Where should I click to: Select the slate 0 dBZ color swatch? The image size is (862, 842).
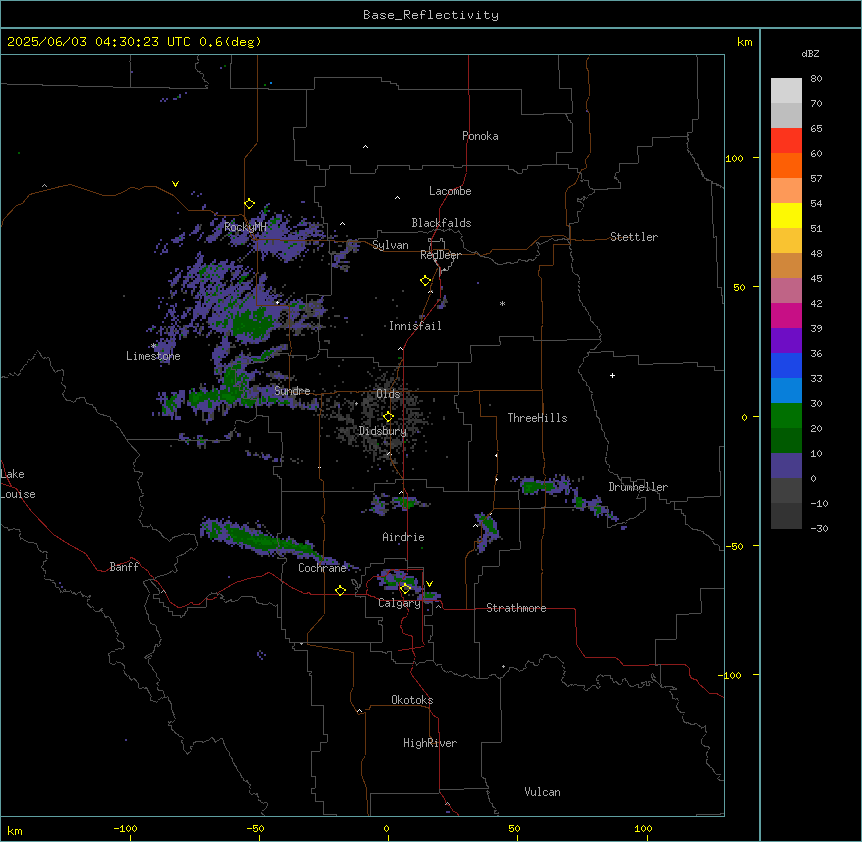[x=786, y=466]
